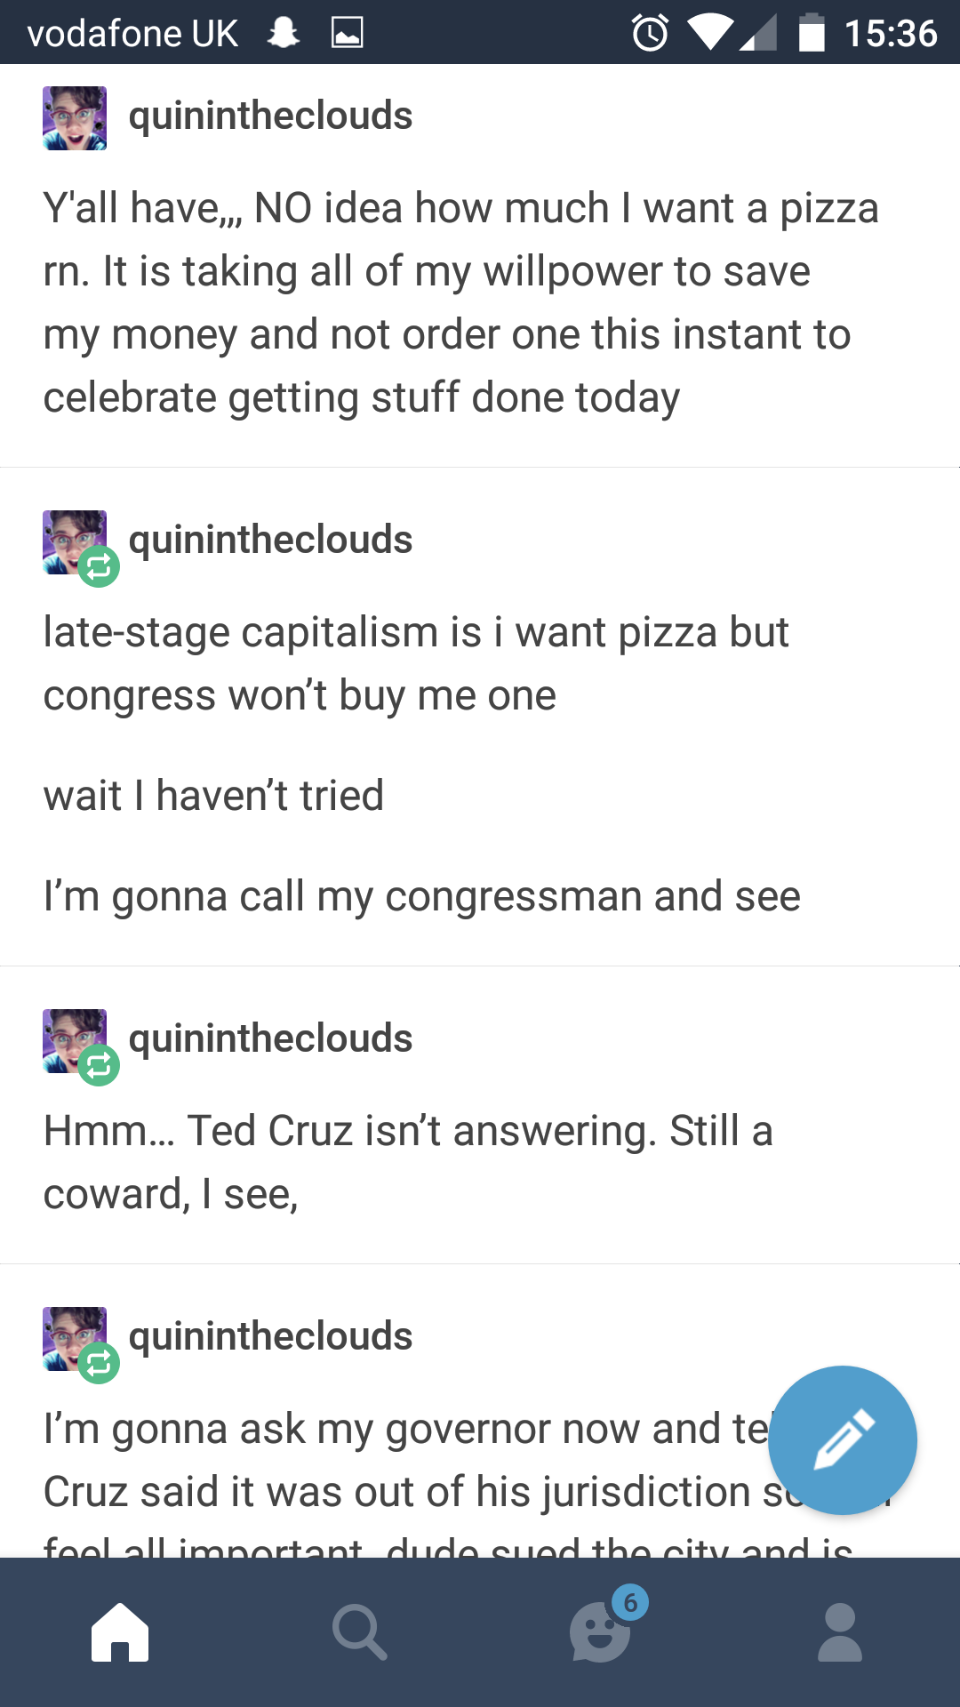Image resolution: width=960 pixels, height=1707 pixels.
Task: Open username above the governor post
Action: coord(270,1337)
